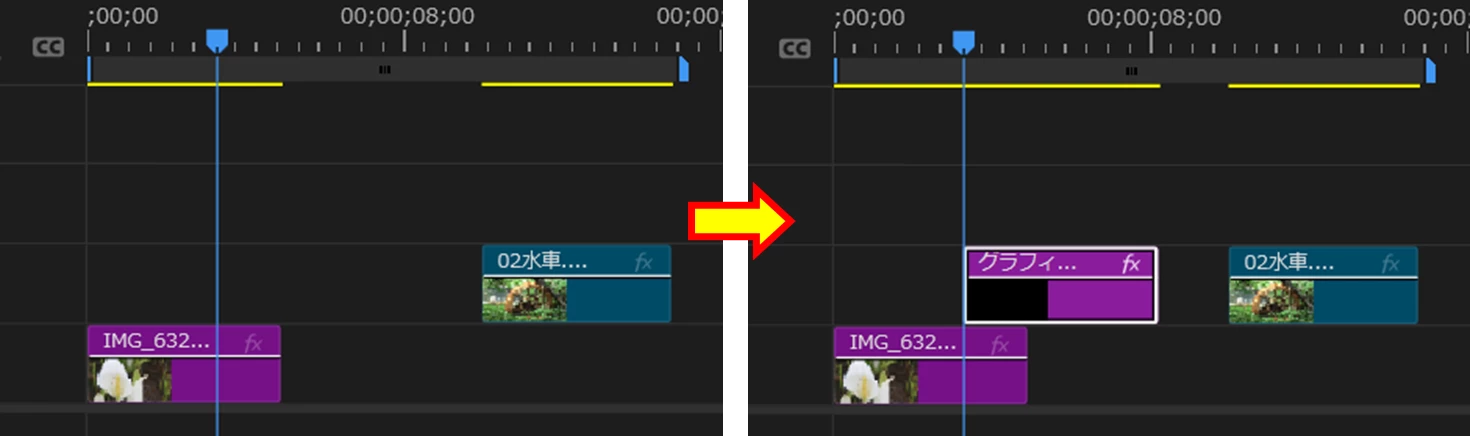Select the グラフィ graphic clip title
Screen dimensions: 1470x436
tap(1027, 263)
